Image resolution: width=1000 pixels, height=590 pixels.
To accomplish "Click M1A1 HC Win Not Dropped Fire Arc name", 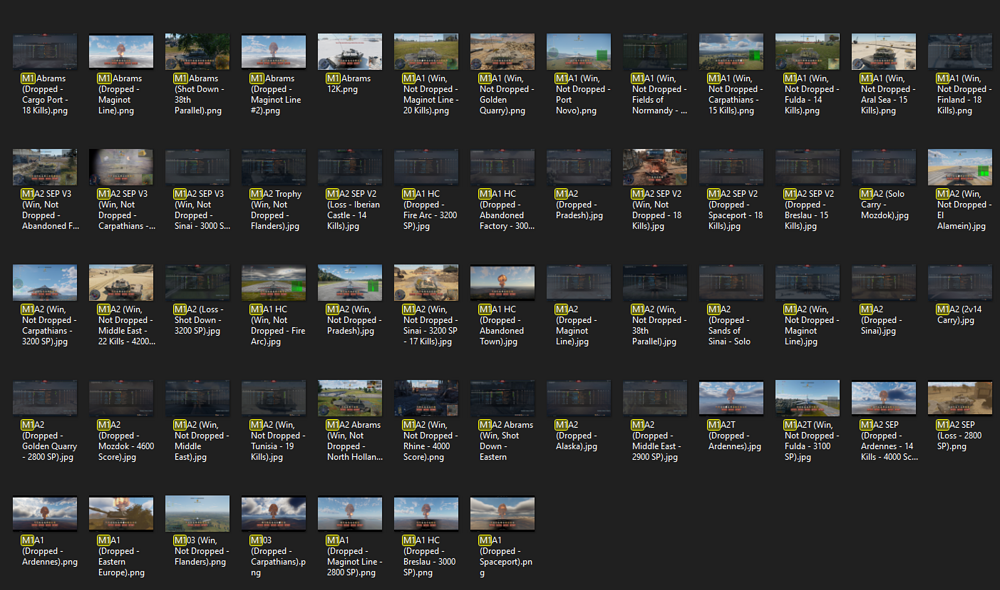I will point(277,325).
